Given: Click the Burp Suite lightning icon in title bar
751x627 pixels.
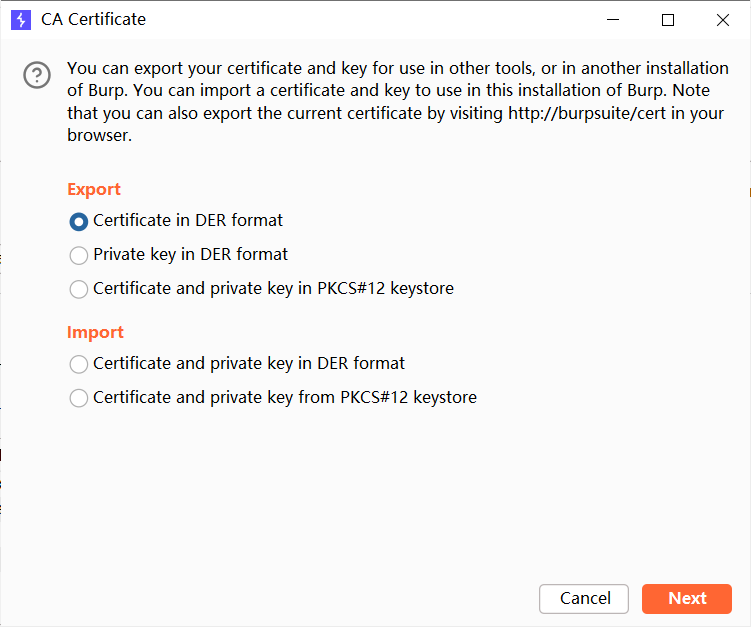Looking at the screenshot, I should pyautogui.click(x=20, y=19).
